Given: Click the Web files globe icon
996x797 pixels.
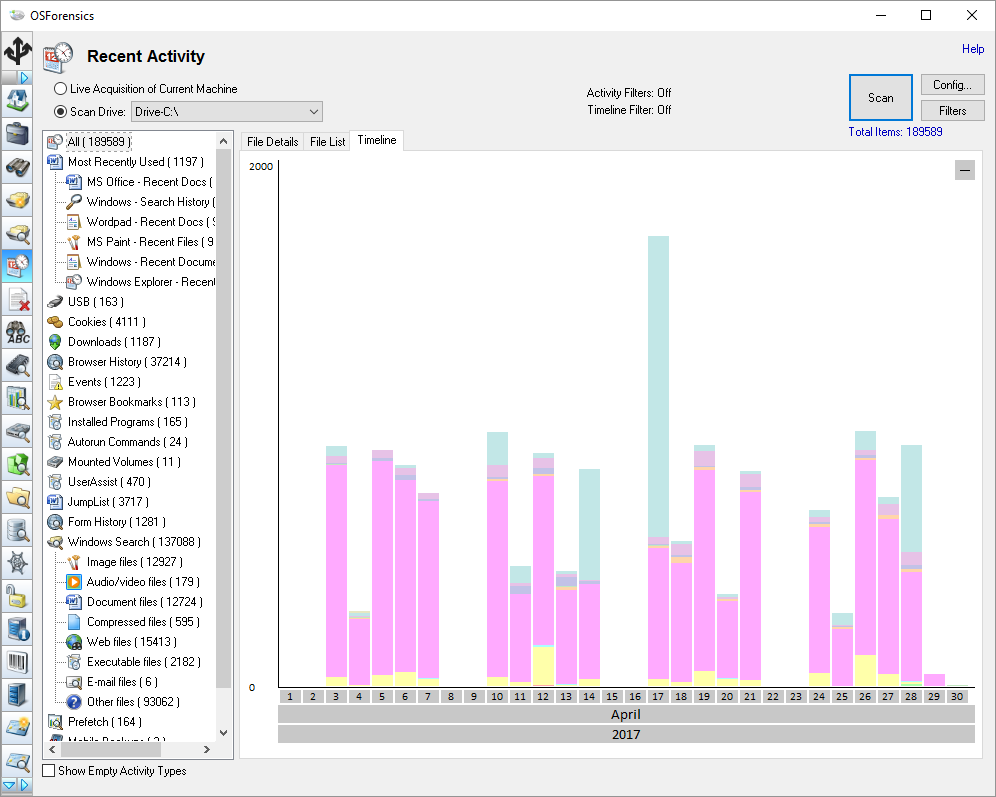Looking at the screenshot, I should click(x=74, y=642).
